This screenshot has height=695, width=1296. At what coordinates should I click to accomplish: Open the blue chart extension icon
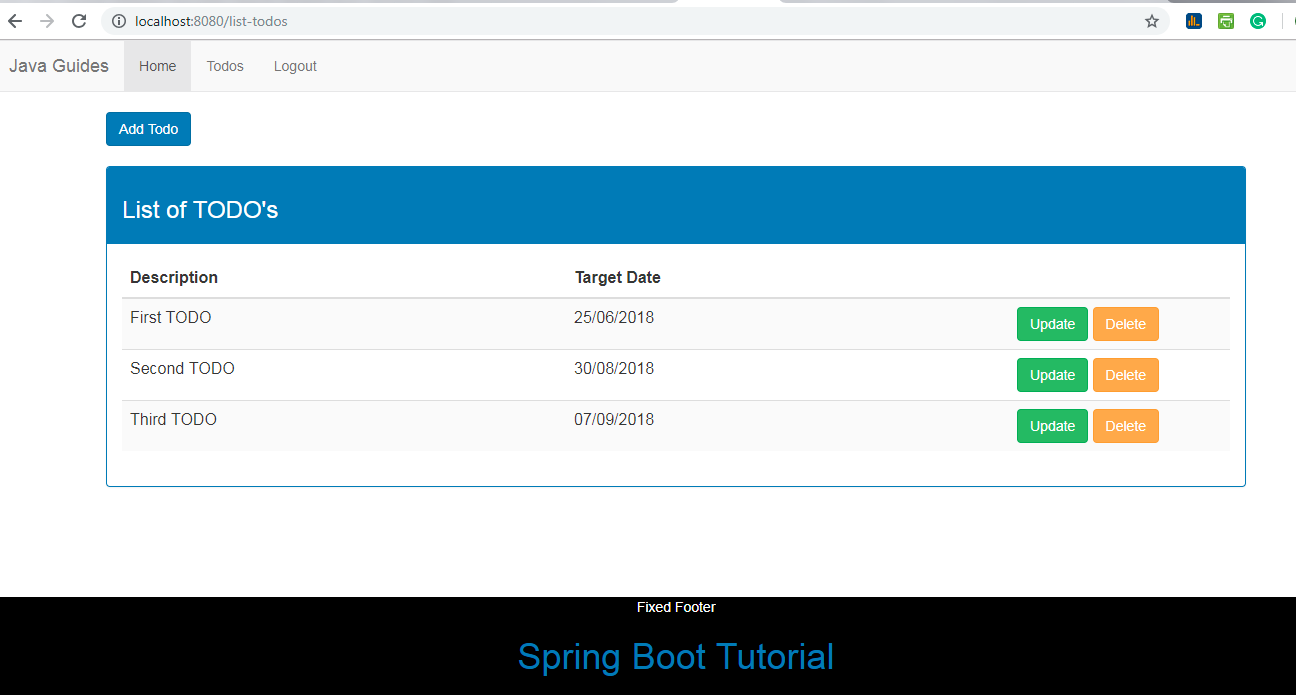(1194, 21)
